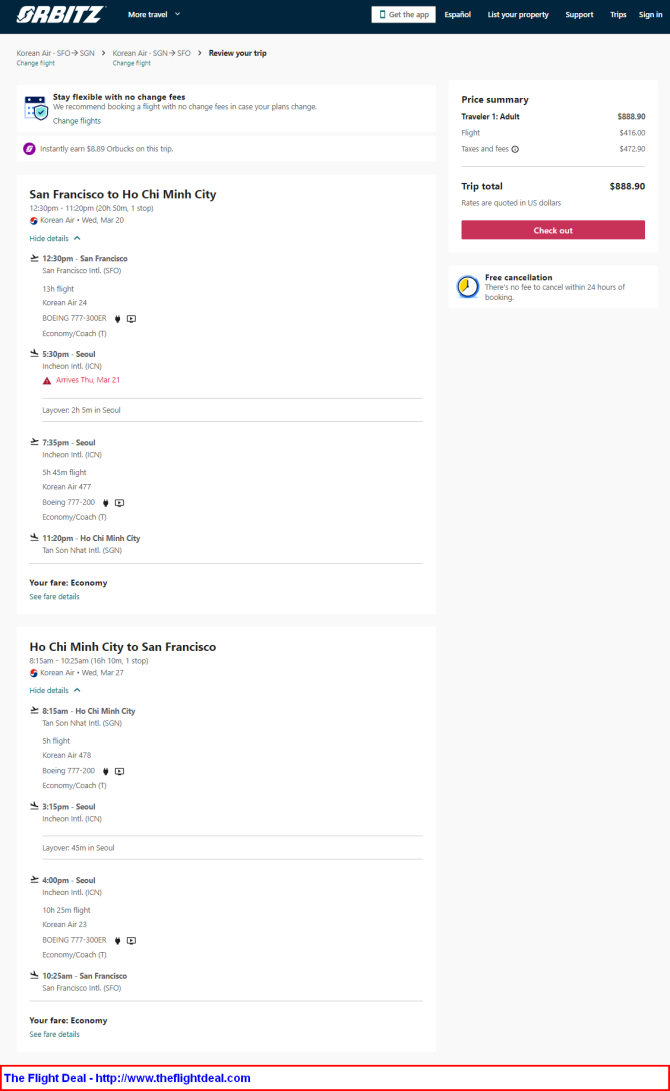Click the Taxes and fees info icon

(515, 149)
